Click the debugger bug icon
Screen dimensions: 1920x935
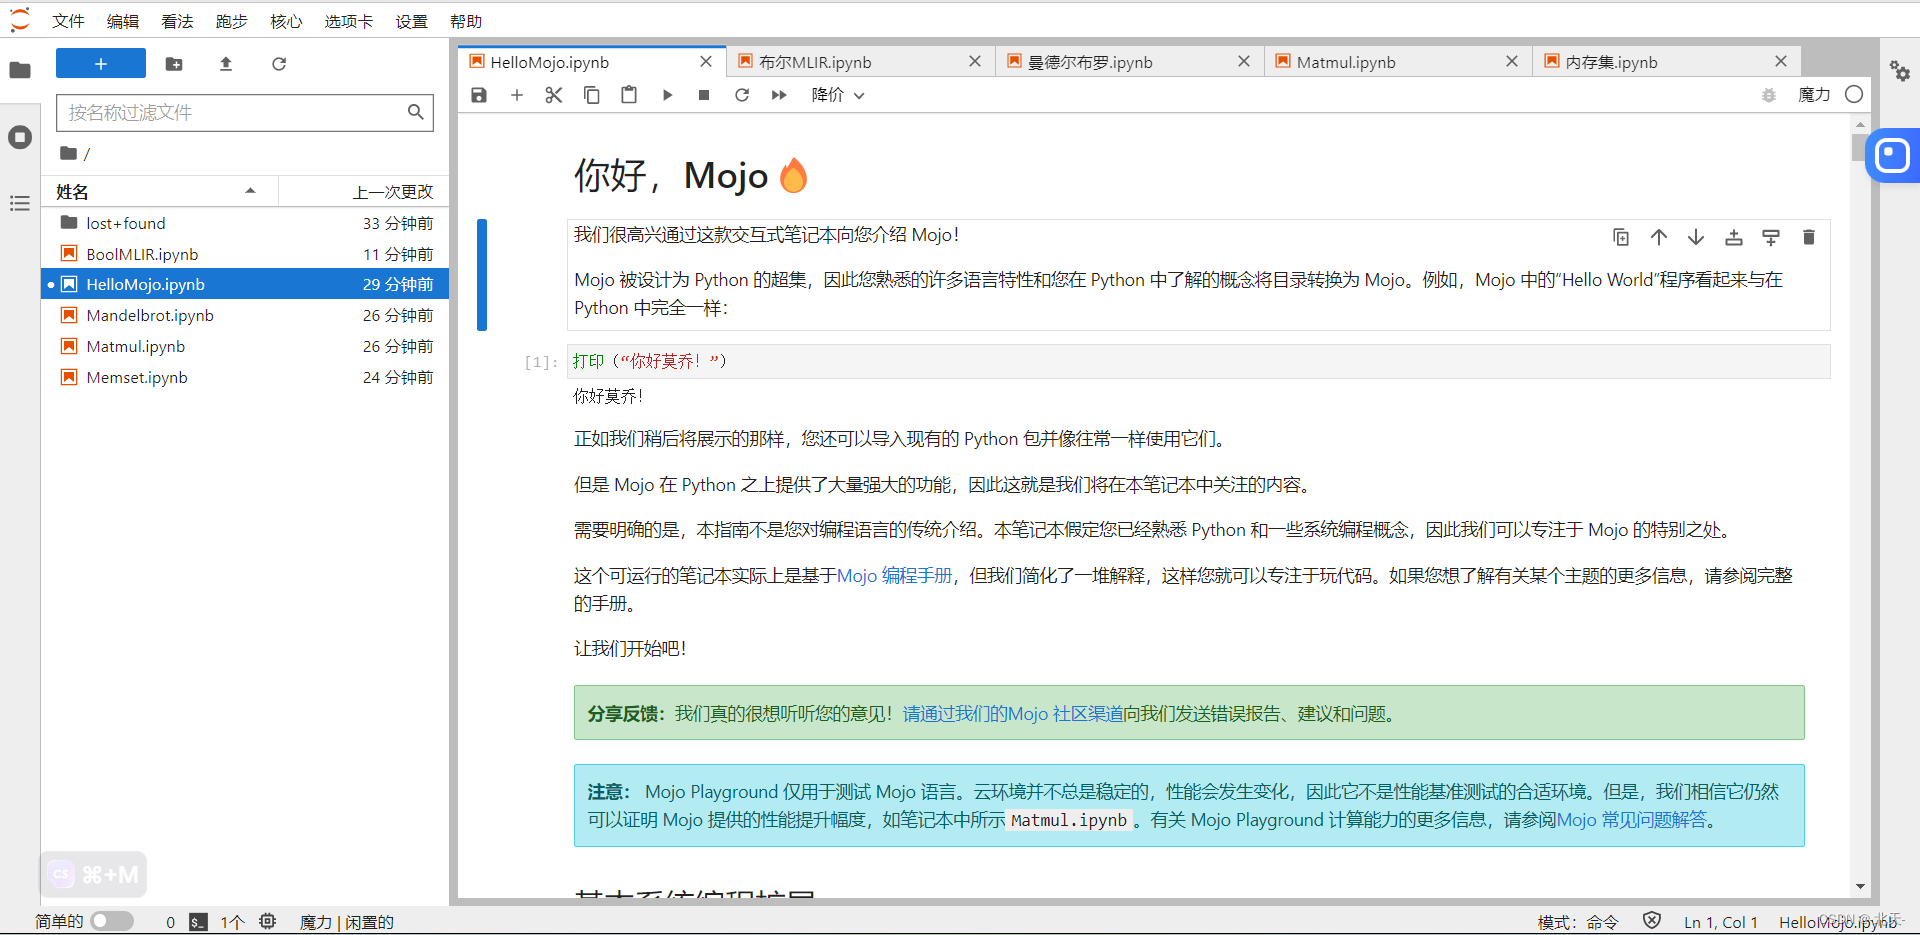point(1769,95)
